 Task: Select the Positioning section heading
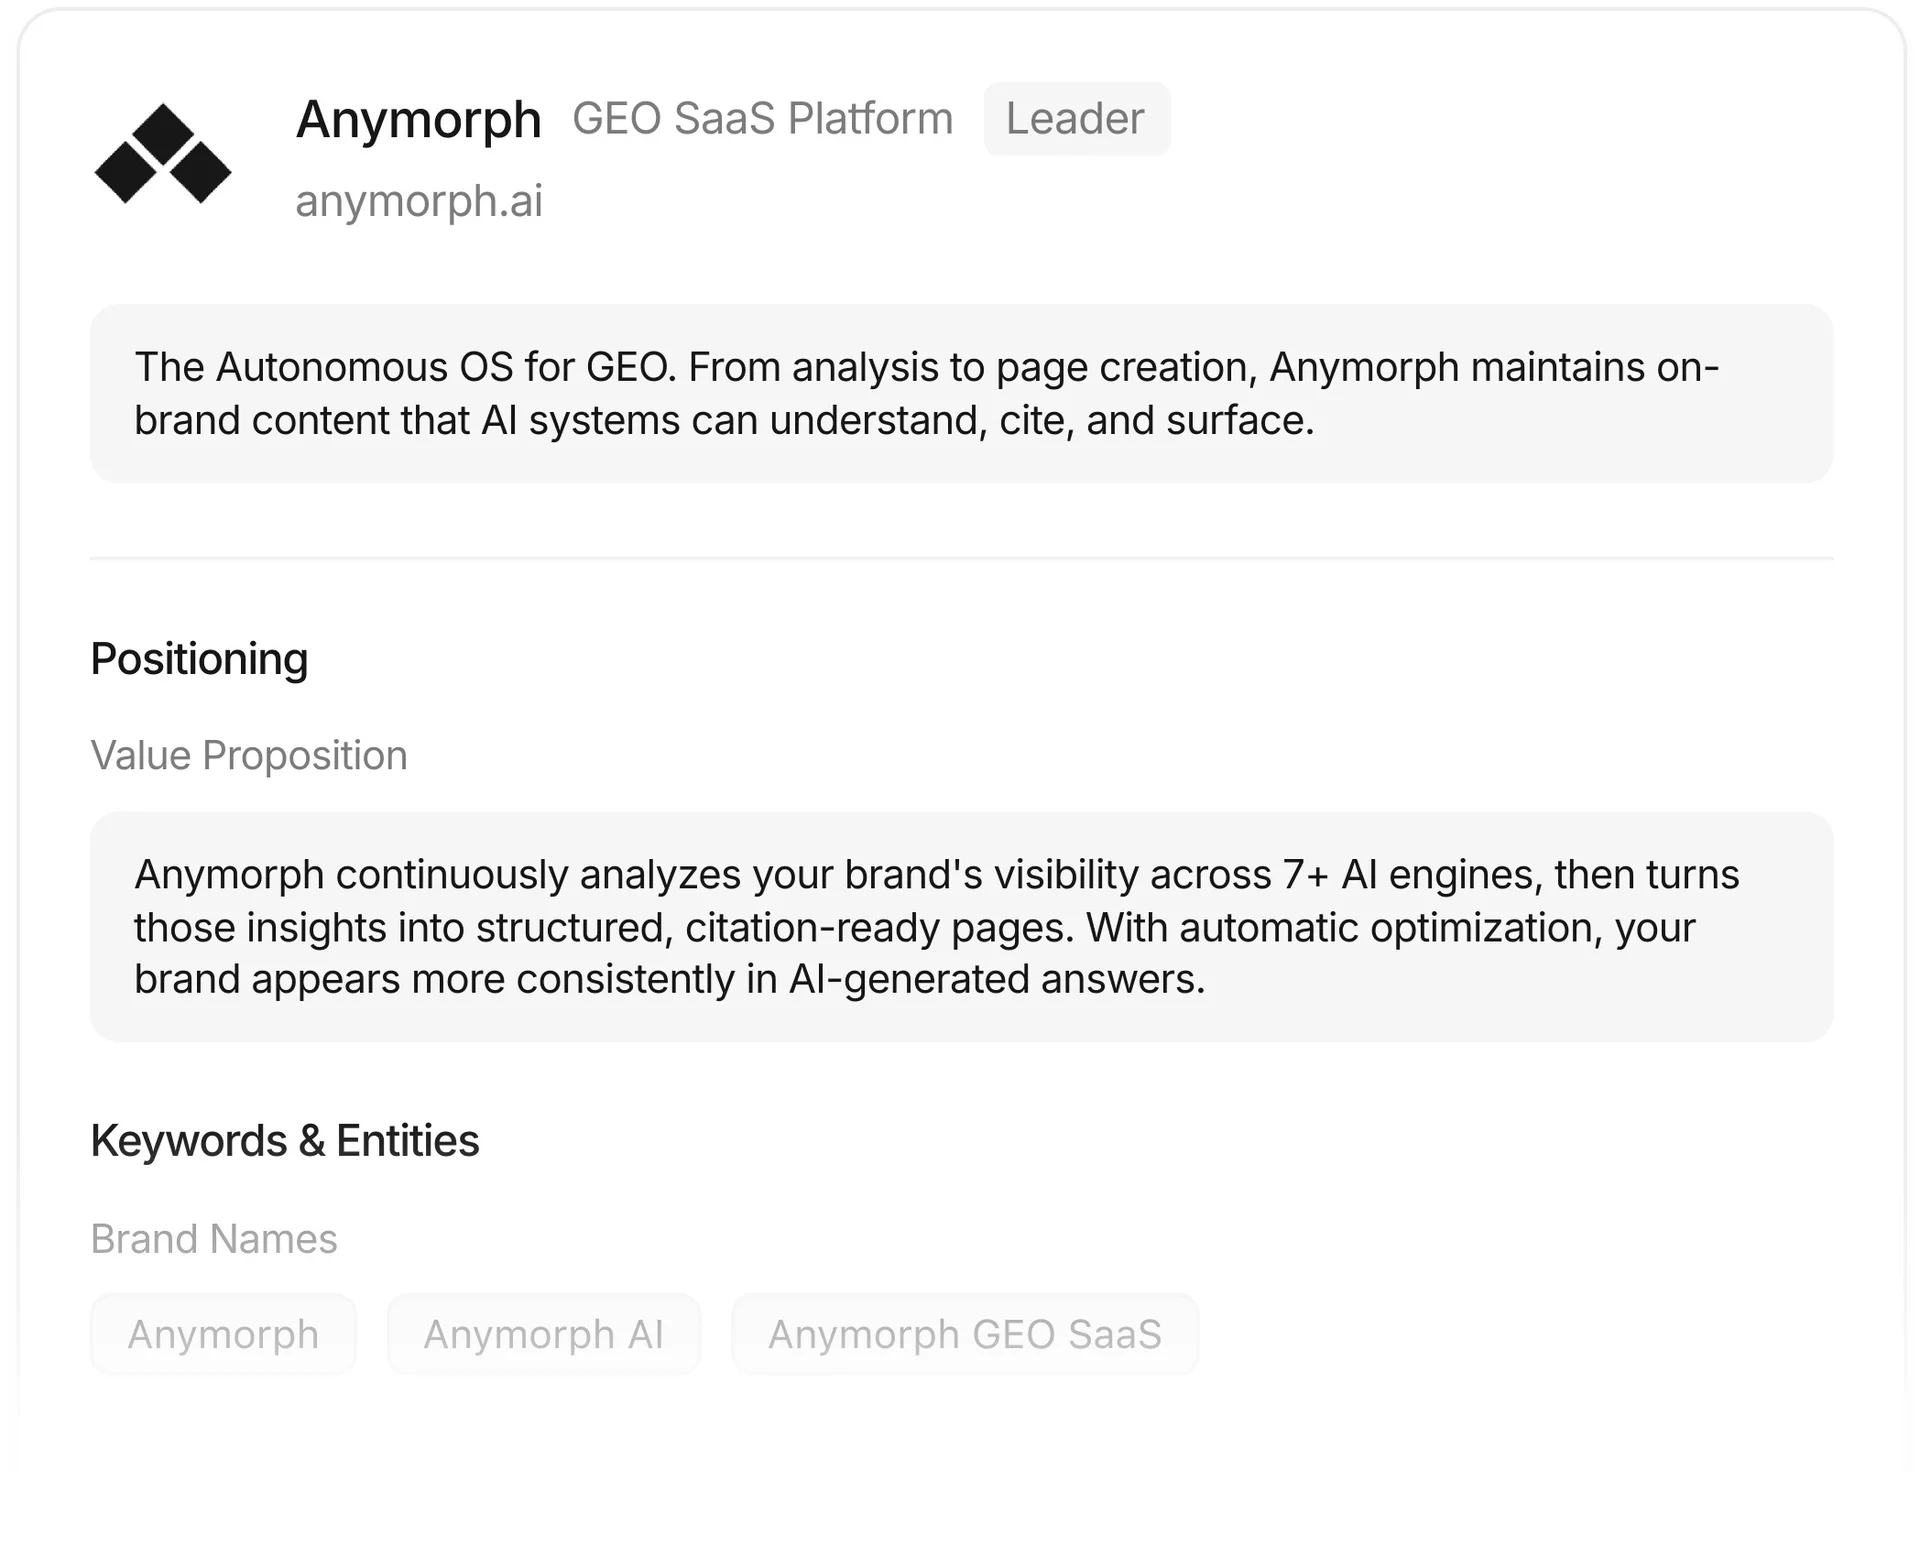tap(199, 659)
